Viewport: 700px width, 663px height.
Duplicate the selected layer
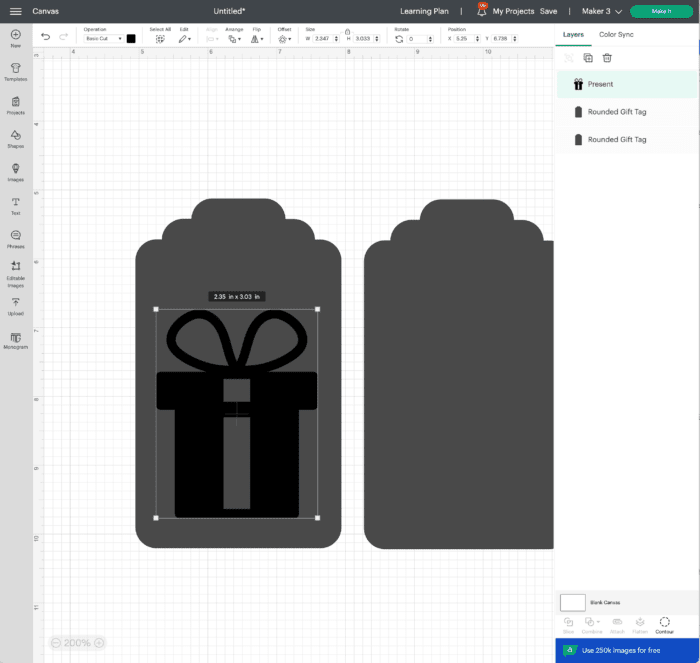pyautogui.click(x=588, y=58)
